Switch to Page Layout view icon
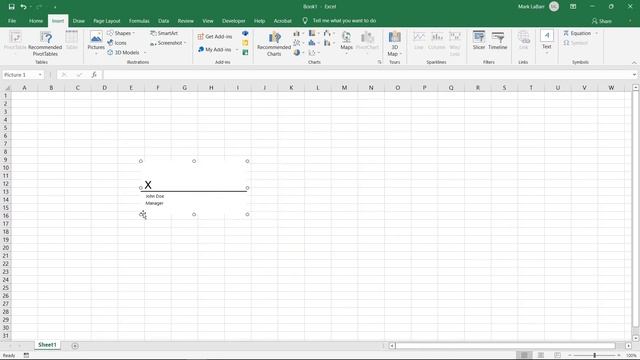This screenshot has height=360, width=640. pyautogui.click(x=541, y=355)
